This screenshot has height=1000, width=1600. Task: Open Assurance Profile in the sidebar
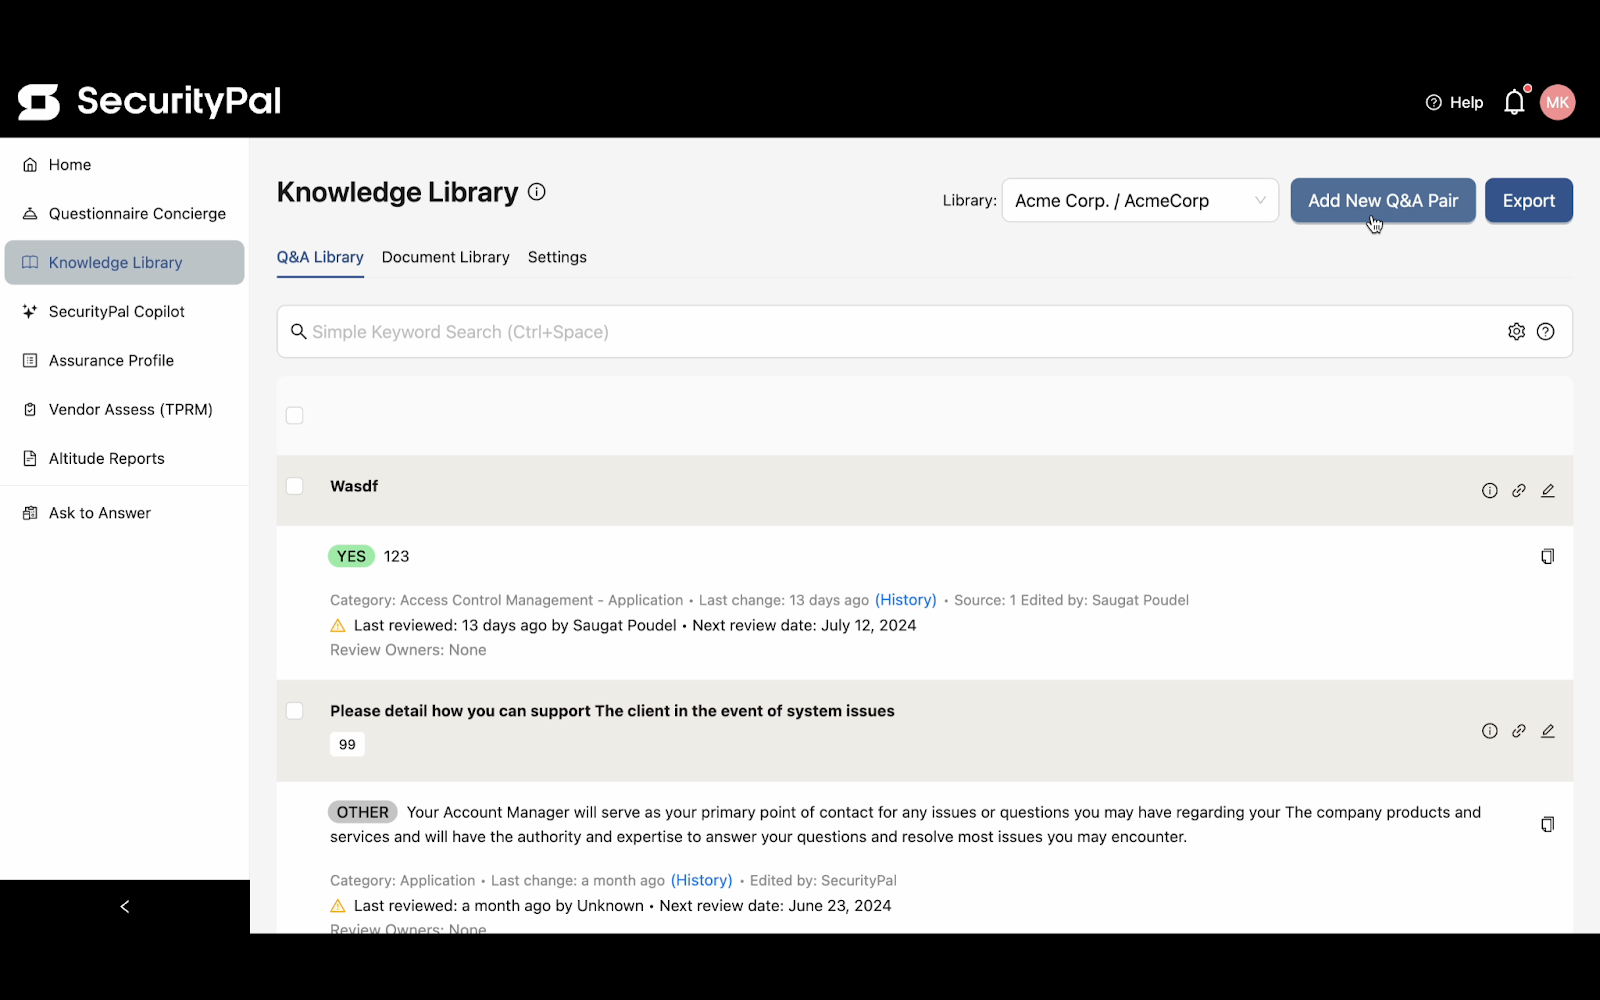tap(125, 361)
